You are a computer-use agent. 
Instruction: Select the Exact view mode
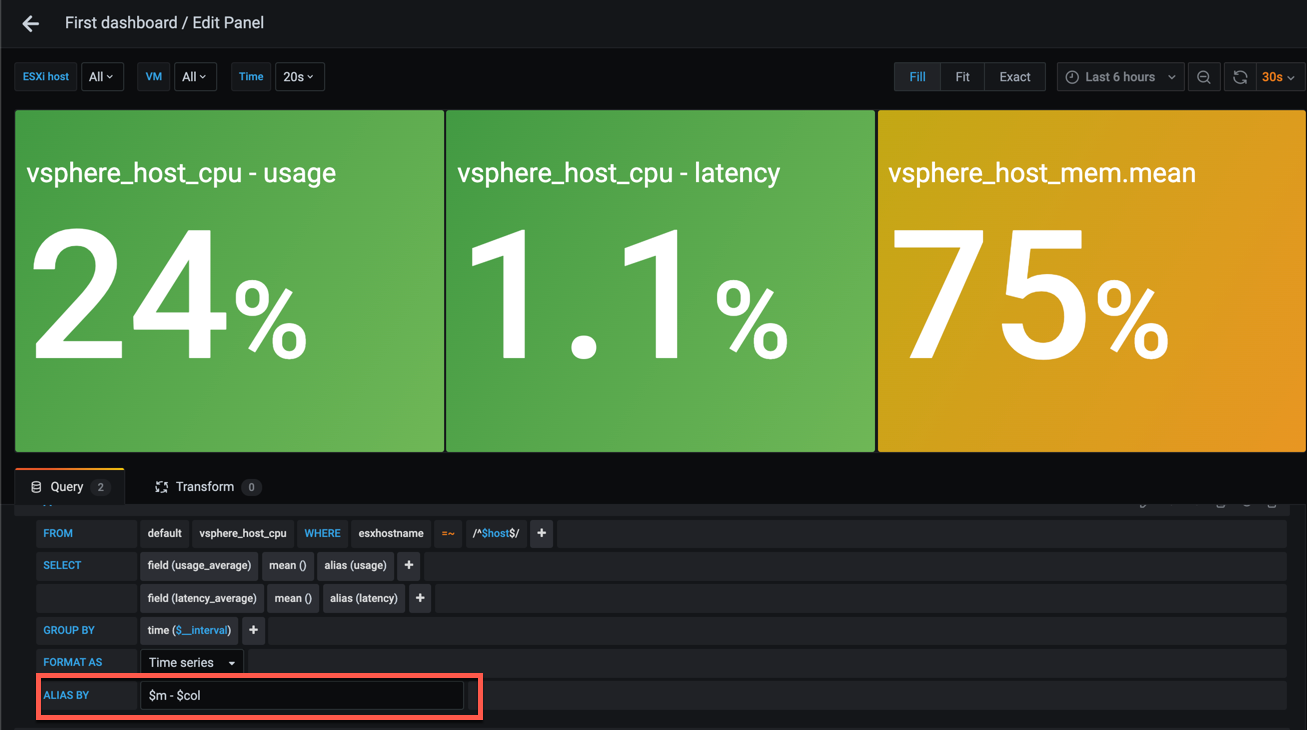click(1015, 77)
